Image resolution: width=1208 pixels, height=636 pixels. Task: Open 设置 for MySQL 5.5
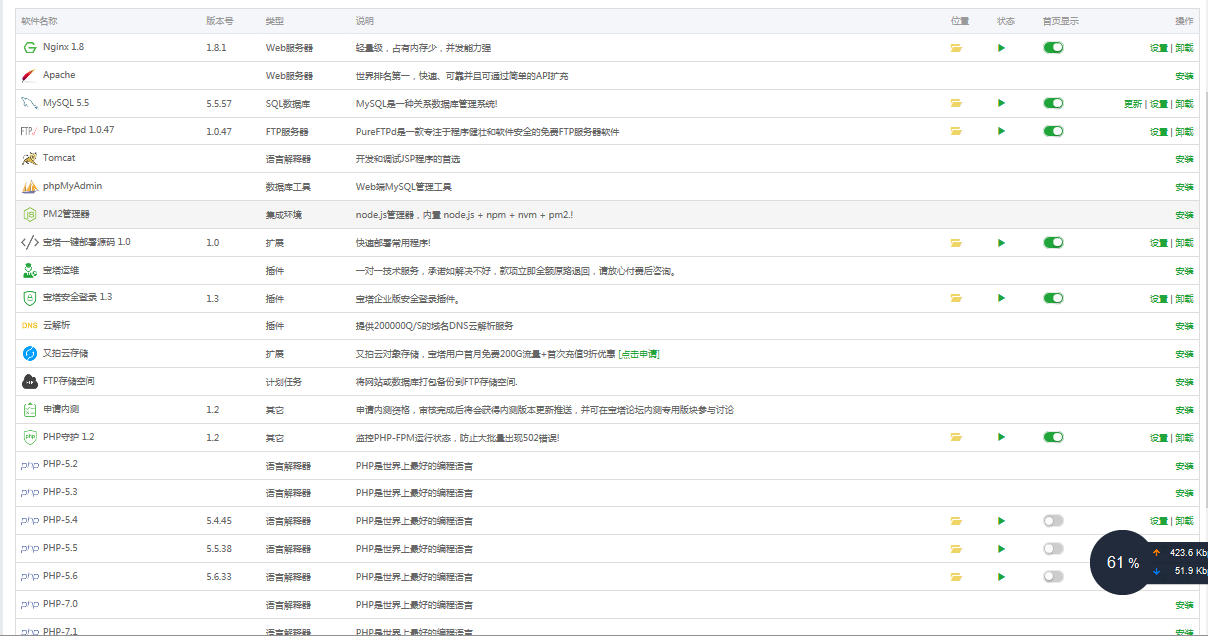click(x=1159, y=104)
